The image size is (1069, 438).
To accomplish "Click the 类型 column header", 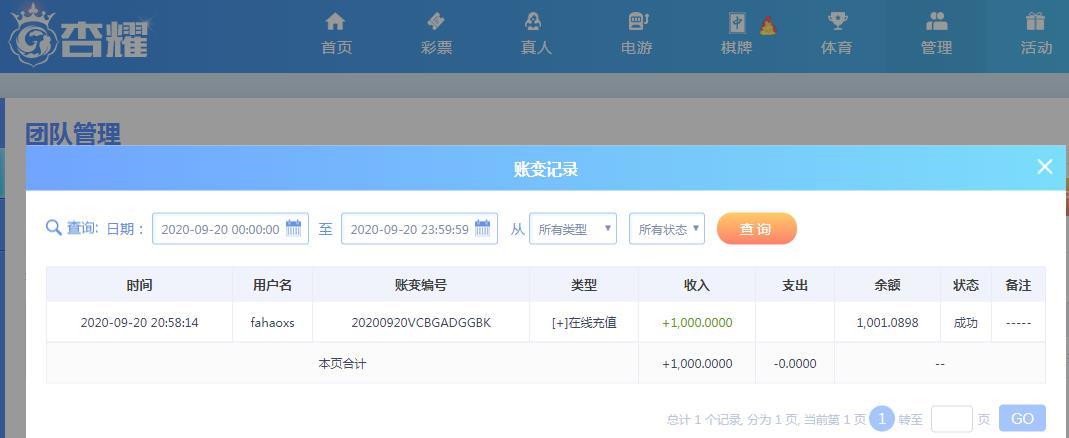I will [x=584, y=285].
